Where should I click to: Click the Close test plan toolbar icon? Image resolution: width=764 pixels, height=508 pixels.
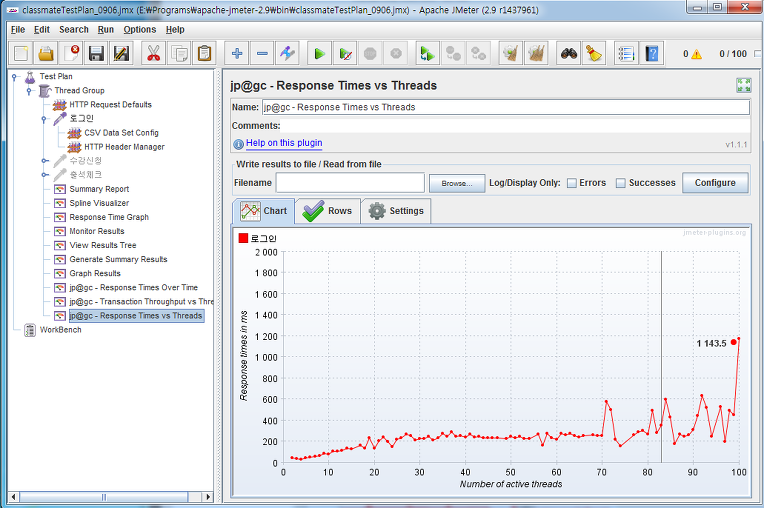tap(71, 53)
